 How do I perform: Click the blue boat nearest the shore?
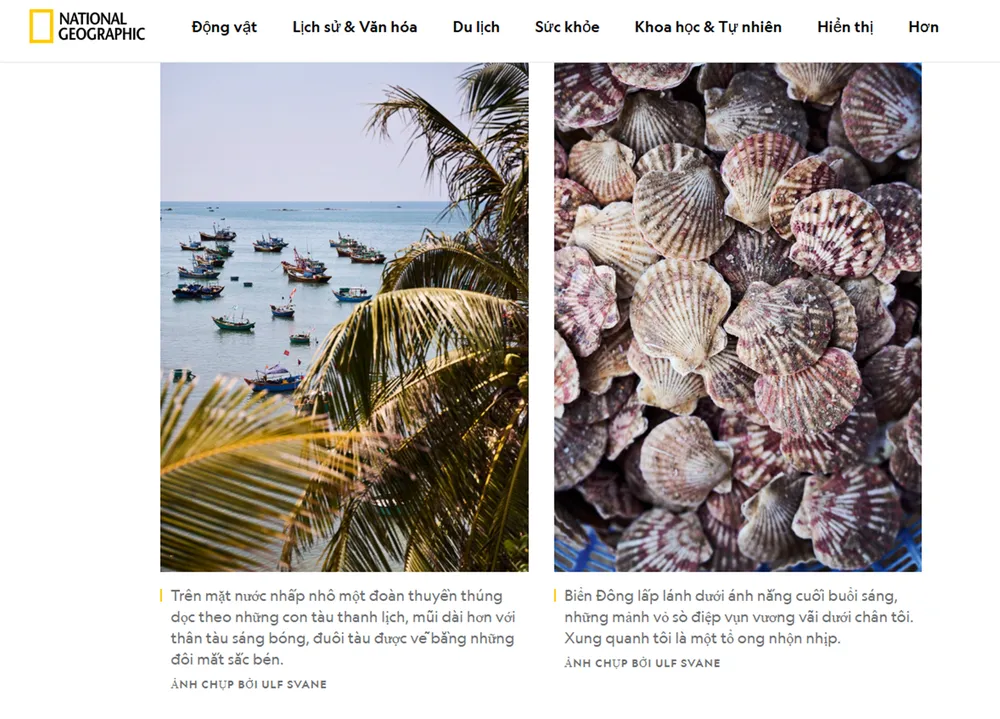click(275, 380)
